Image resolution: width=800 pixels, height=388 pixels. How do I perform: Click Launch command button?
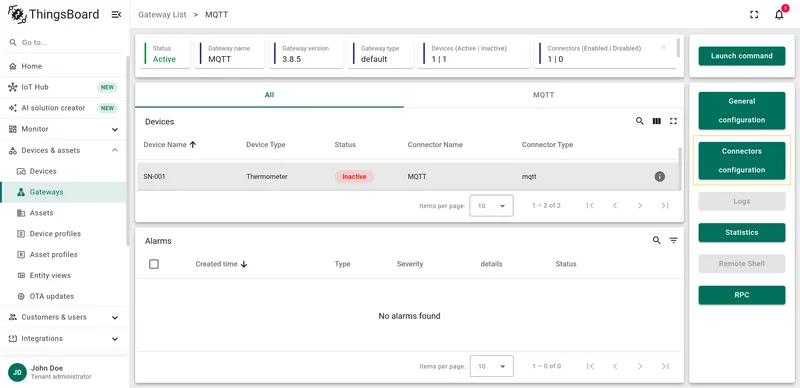click(x=742, y=56)
